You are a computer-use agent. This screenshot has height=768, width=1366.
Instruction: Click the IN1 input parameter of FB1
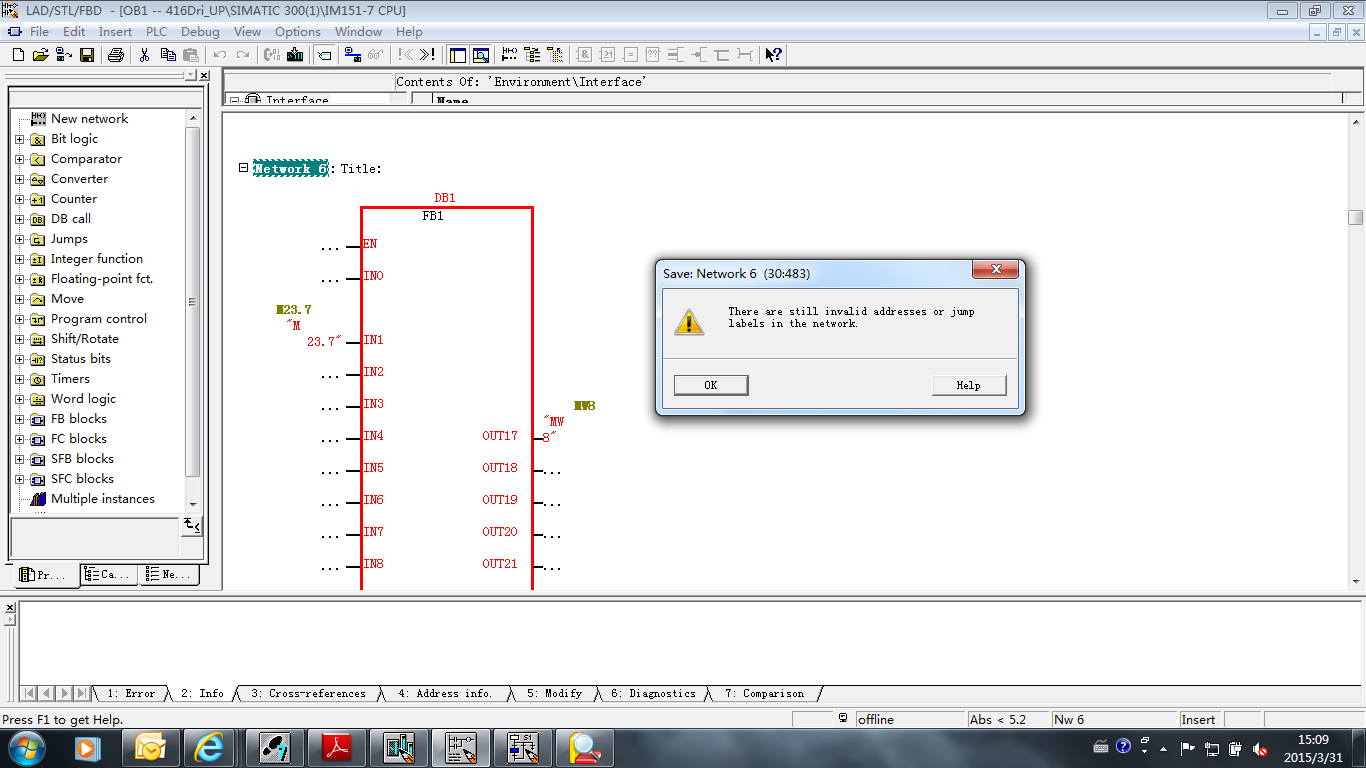(x=373, y=340)
